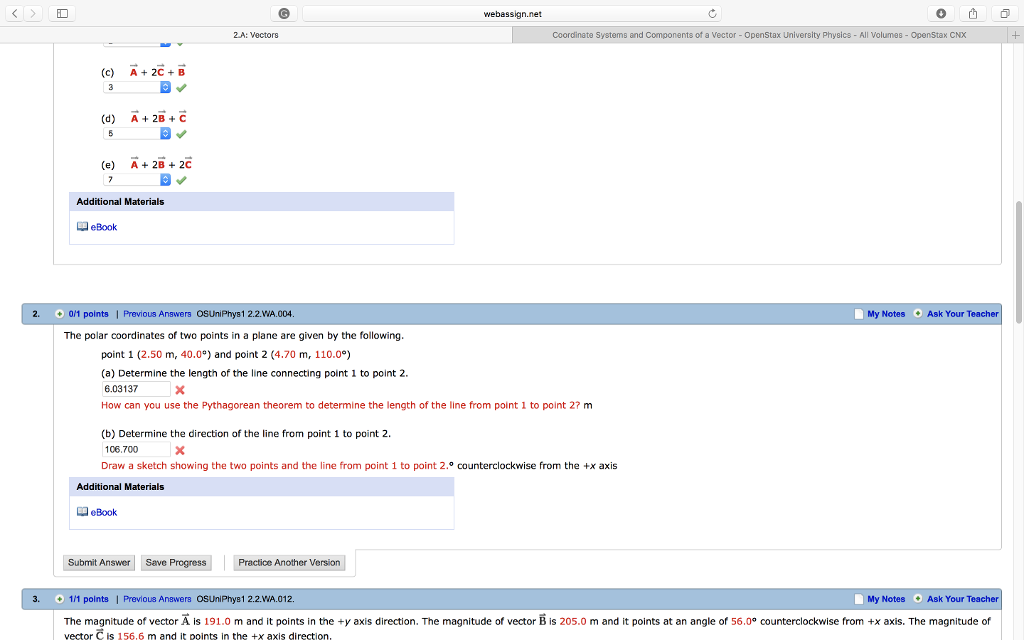Open Previous Answers for question 2
The height and width of the screenshot is (640, 1024).
(x=157, y=314)
